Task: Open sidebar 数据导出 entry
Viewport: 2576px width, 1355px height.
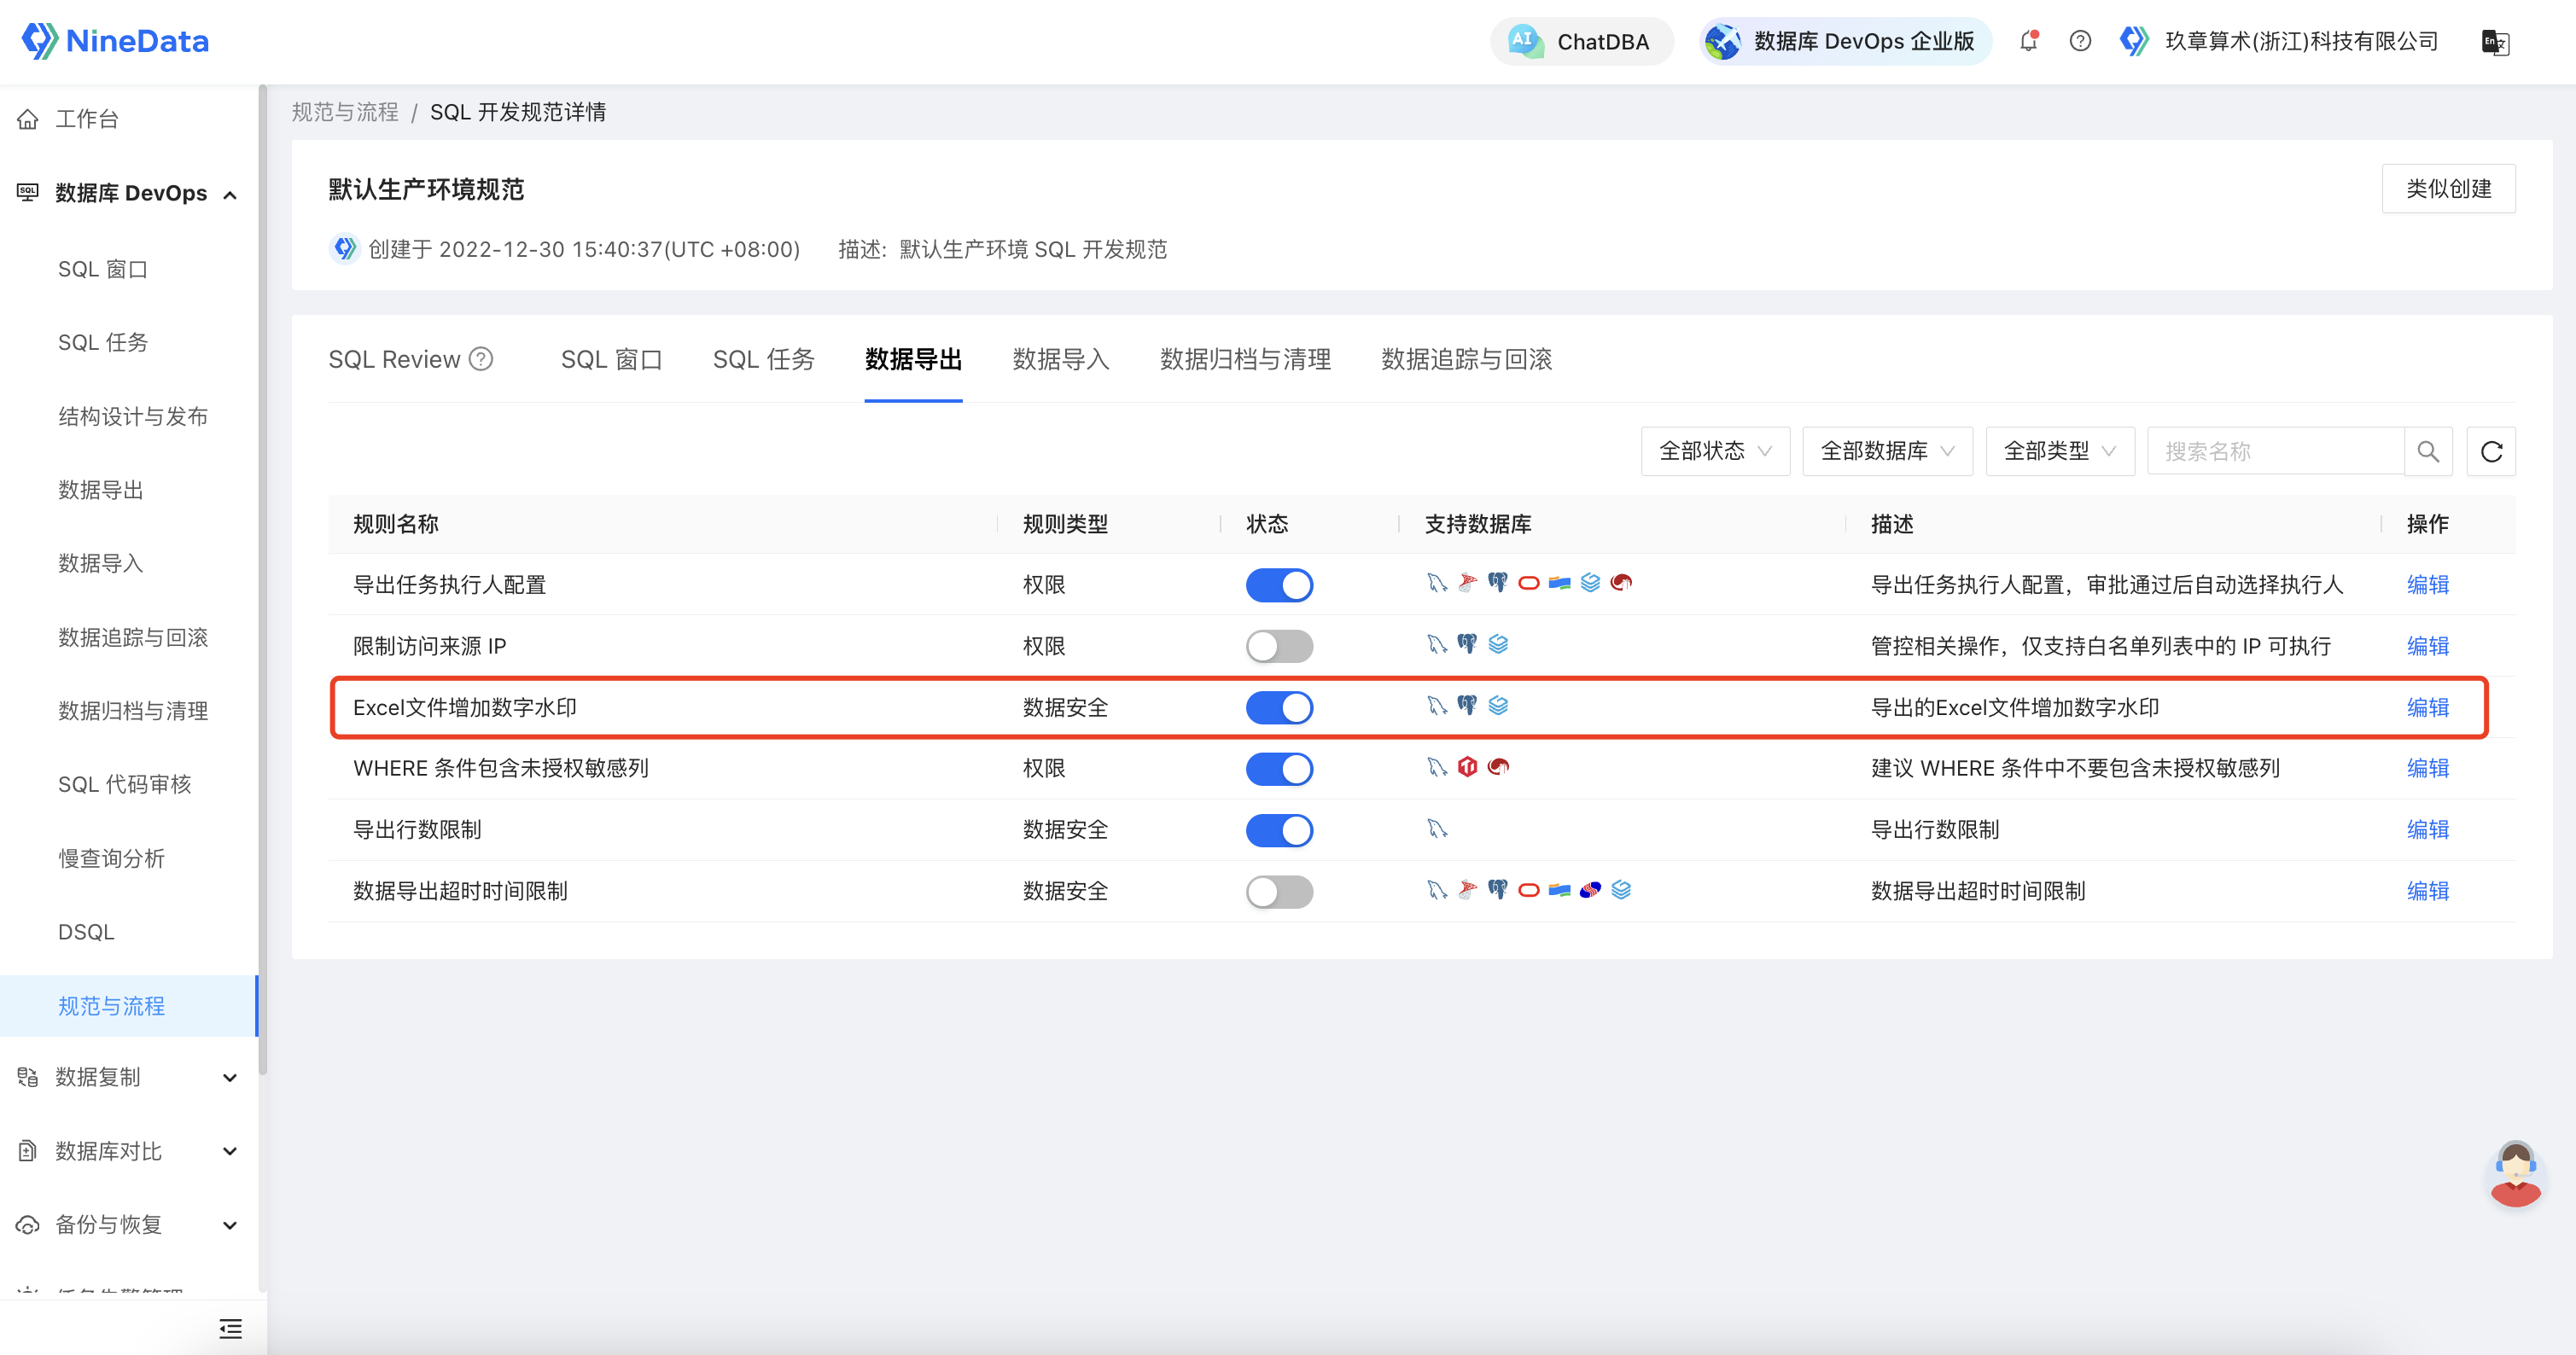Action: [x=101, y=490]
